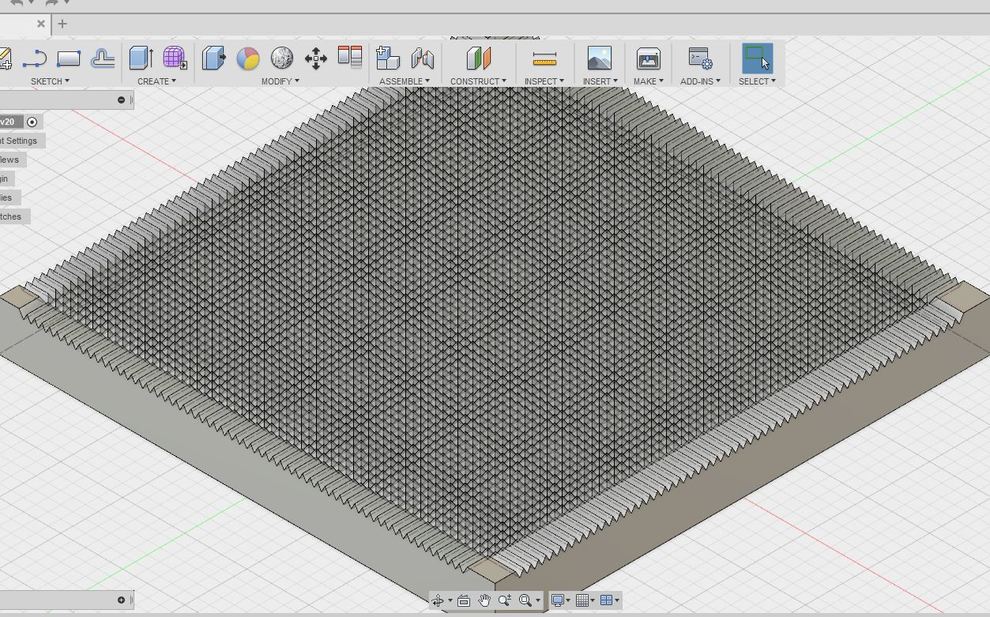Click the Sketches browser row
This screenshot has height=617, width=990.
(14, 217)
